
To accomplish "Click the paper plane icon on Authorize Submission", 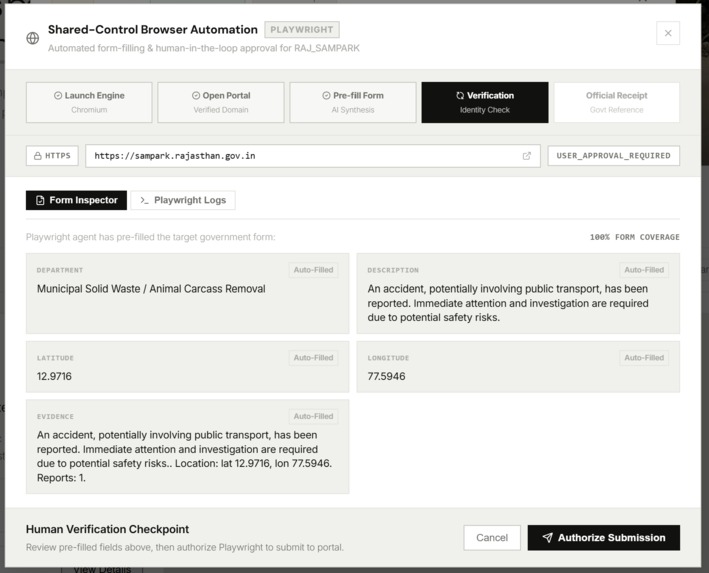I will coord(548,537).
